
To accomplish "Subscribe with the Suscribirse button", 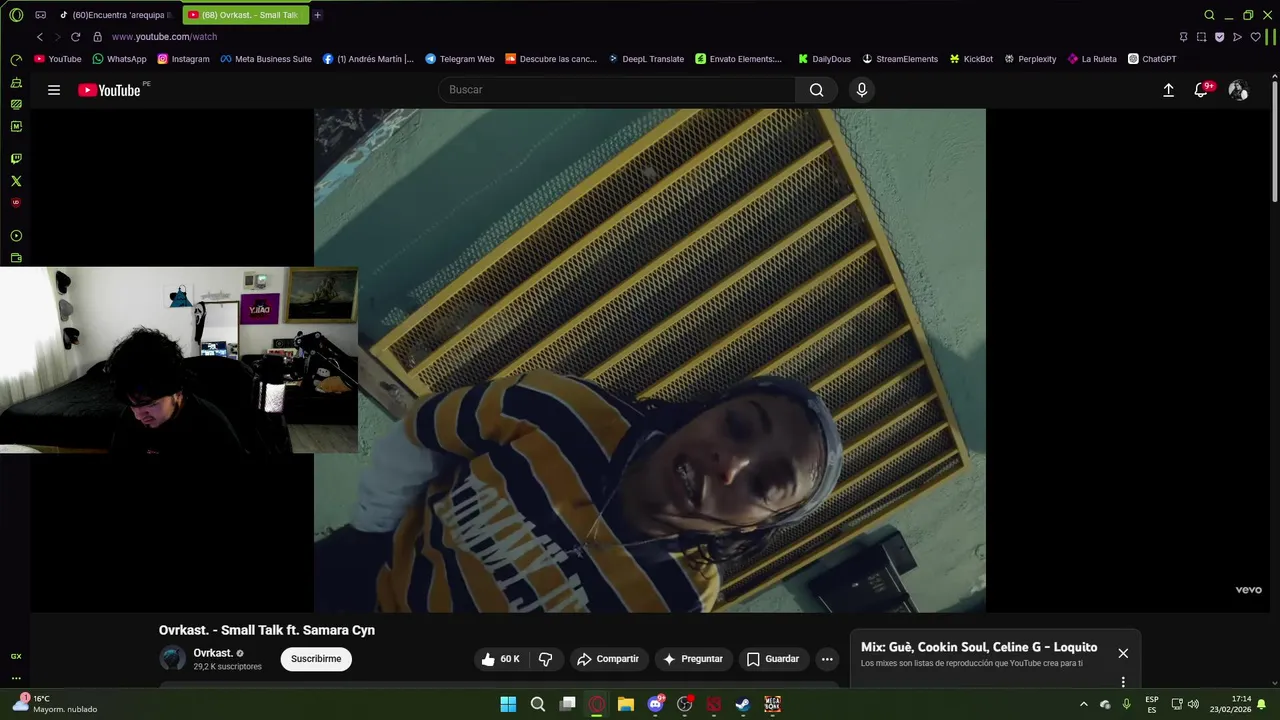I will (316, 659).
